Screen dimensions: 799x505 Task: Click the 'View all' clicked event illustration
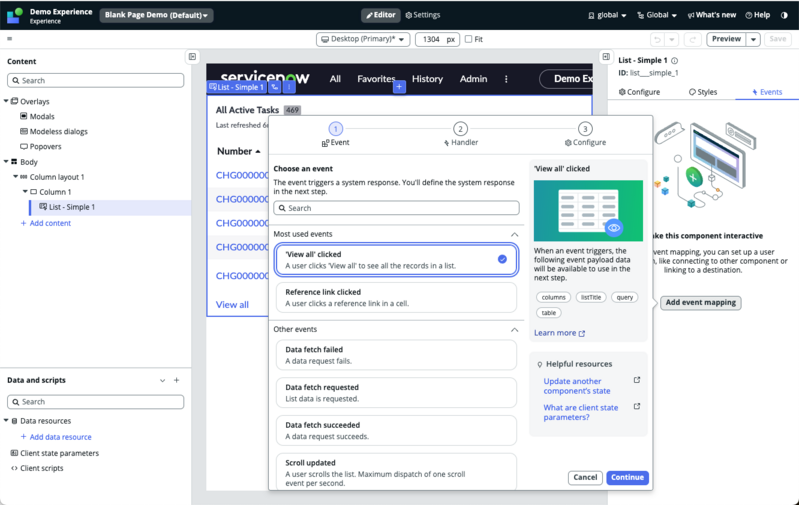(x=588, y=211)
